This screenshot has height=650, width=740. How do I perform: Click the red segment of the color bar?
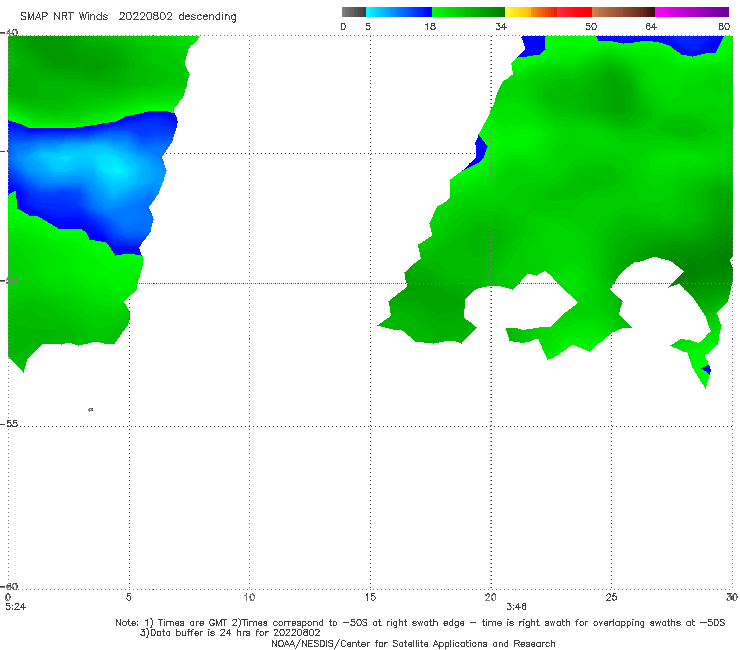(x=574, y=12)
